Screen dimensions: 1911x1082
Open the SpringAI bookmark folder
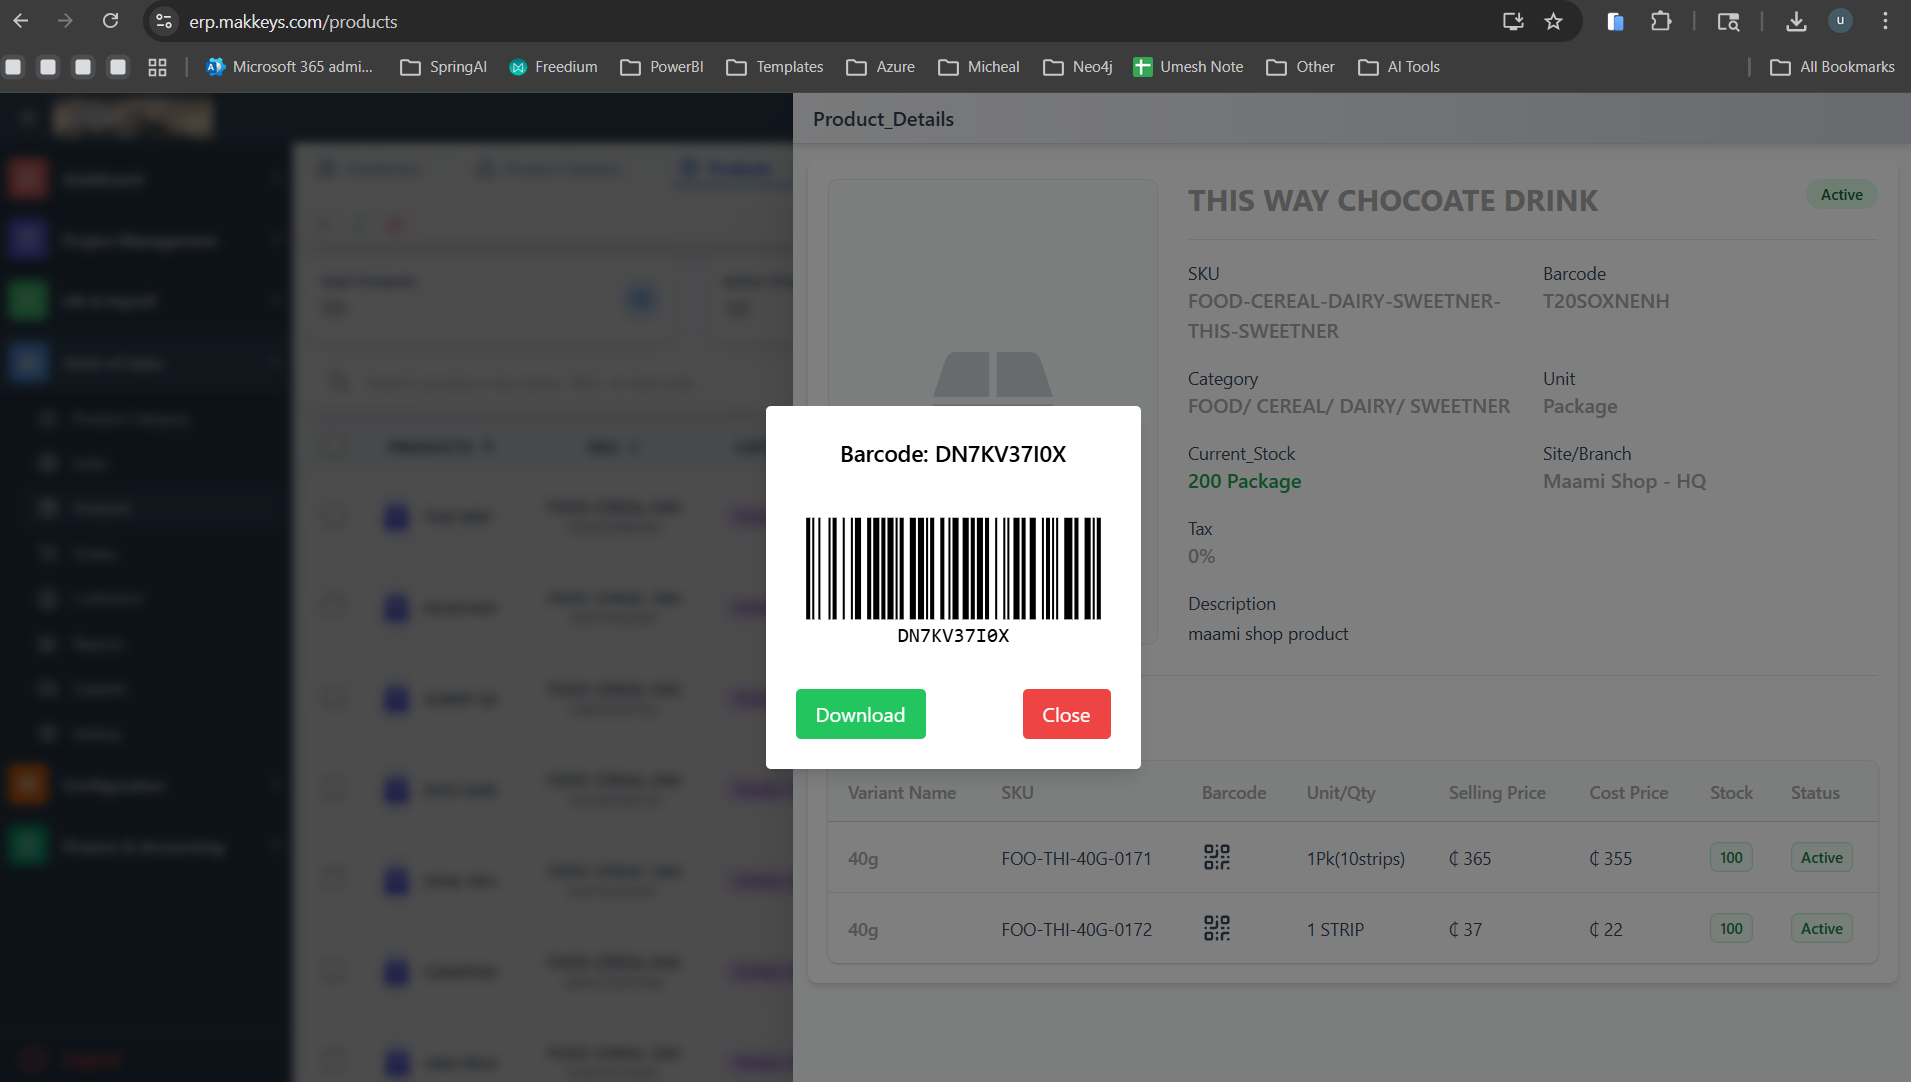pyautogui.click(x=444, y=67)
